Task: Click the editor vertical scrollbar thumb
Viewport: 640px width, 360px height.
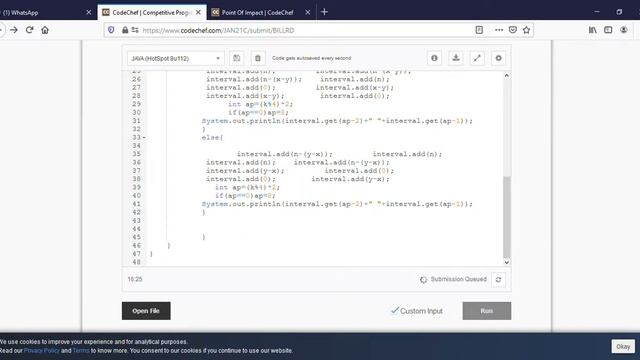Action: click(x=507, y=217)
